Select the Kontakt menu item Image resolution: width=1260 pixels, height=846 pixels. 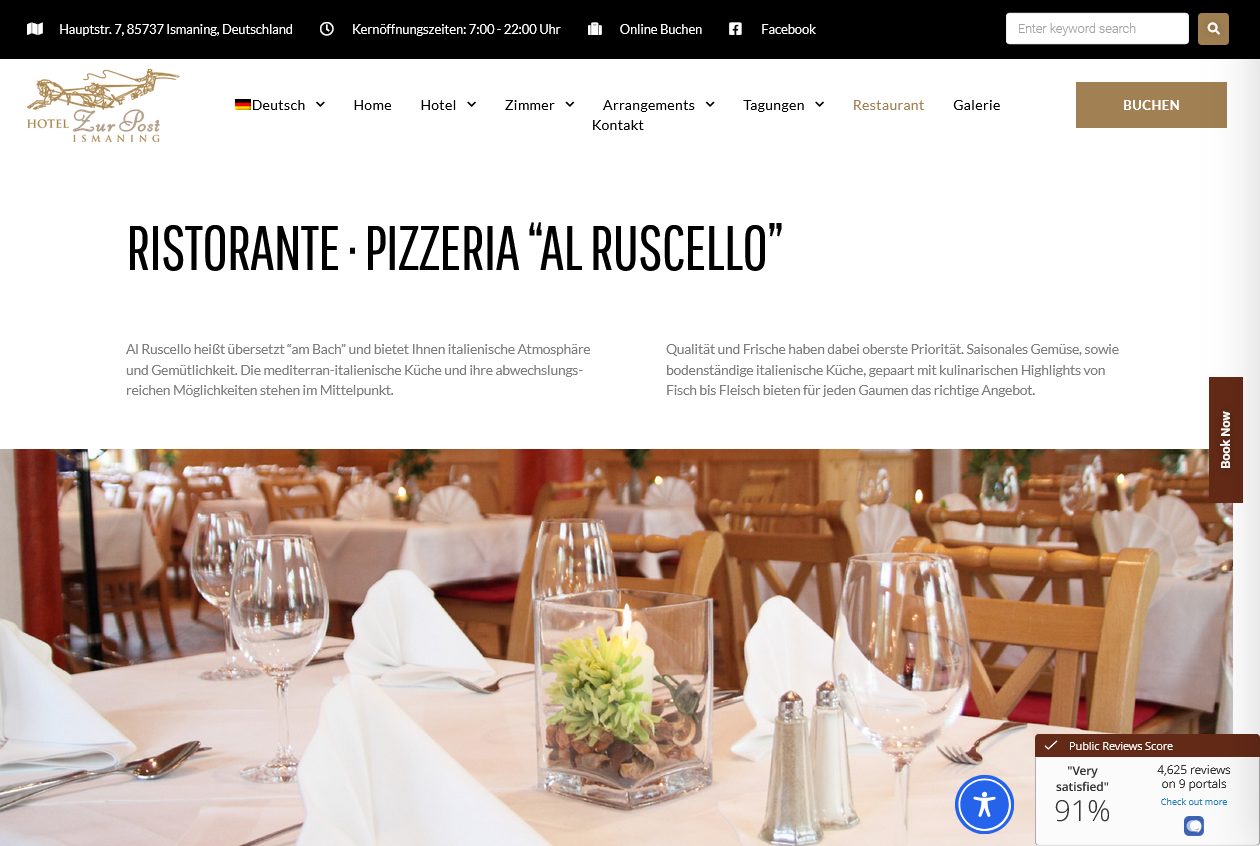pos(618,125)
